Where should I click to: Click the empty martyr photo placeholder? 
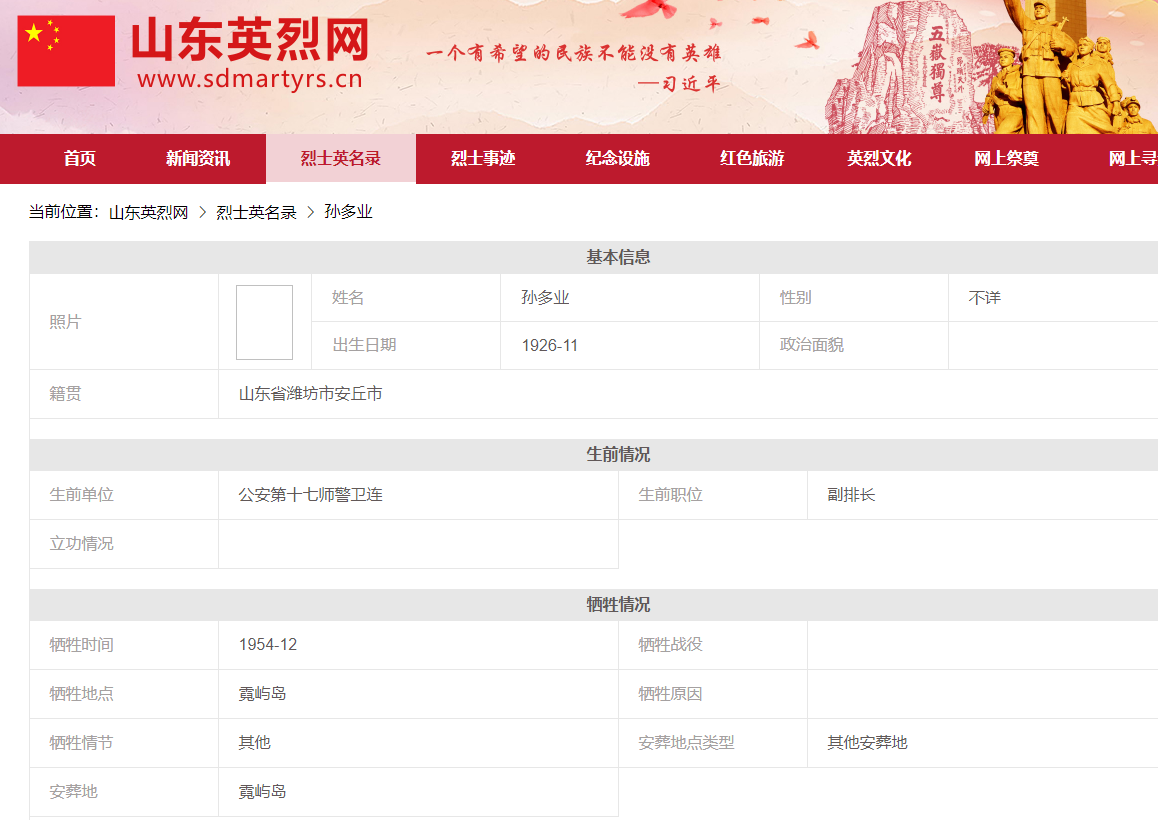[x=264, y=322]
